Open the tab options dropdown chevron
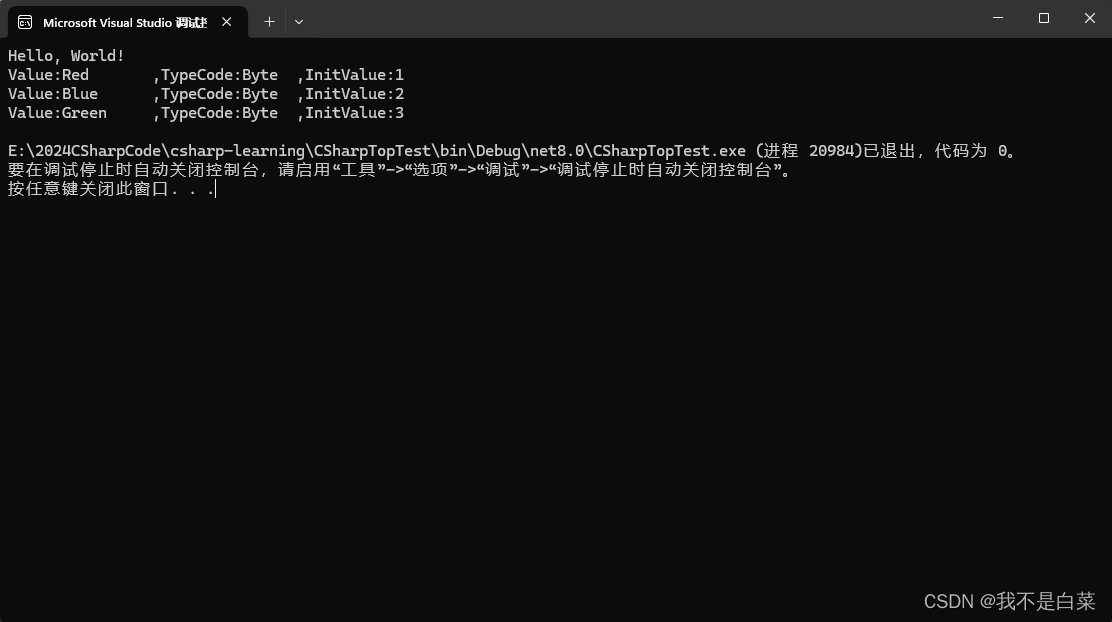Image resolution: width=1112 pixels, height=622 pixels. [x=298, y=21]
